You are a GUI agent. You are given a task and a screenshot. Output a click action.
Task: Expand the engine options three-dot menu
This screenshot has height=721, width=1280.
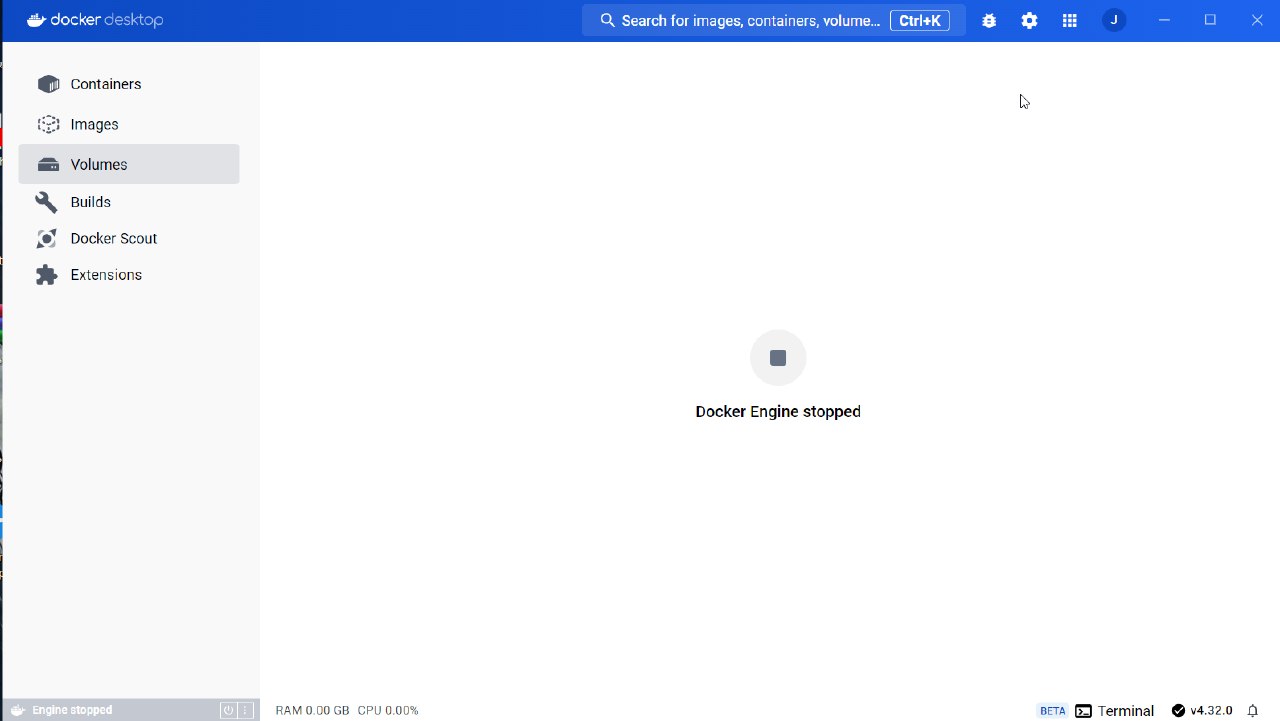(x=244, y=710)
